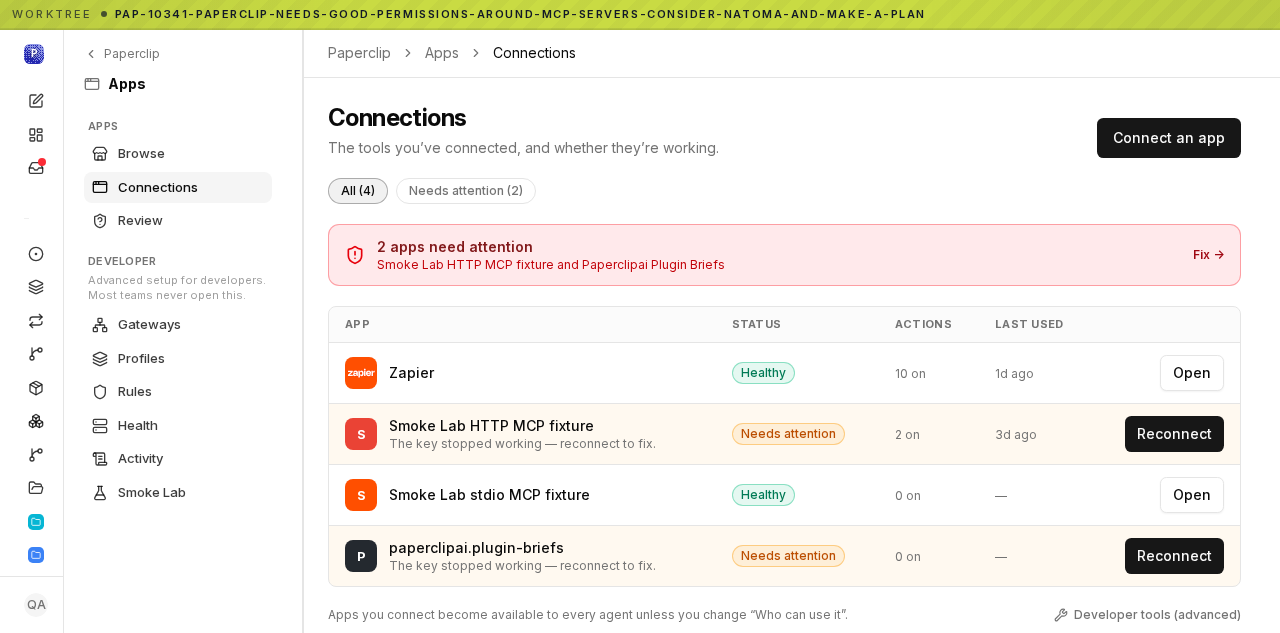Viewport: 1280px width, 633px height.
Task: Open Developer tools (advanced) link
Action: pos(1147,615)
